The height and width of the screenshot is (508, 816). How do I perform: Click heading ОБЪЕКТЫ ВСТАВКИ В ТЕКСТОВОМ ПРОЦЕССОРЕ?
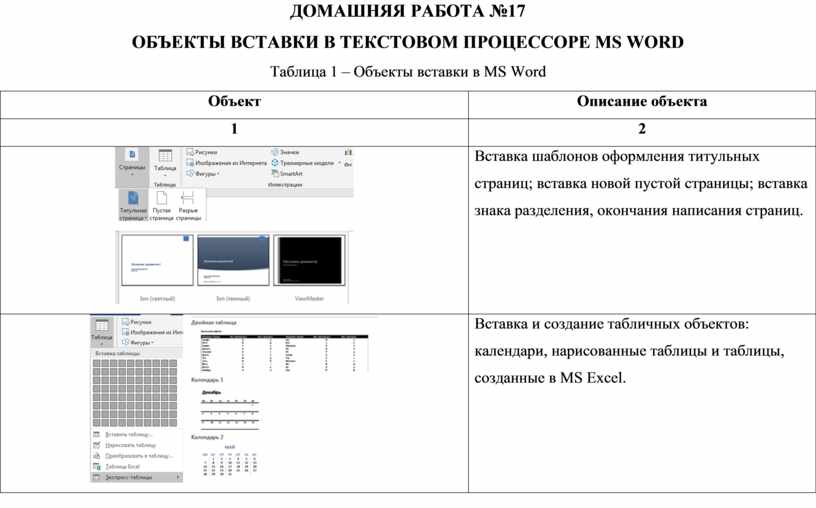pos(363,42)
